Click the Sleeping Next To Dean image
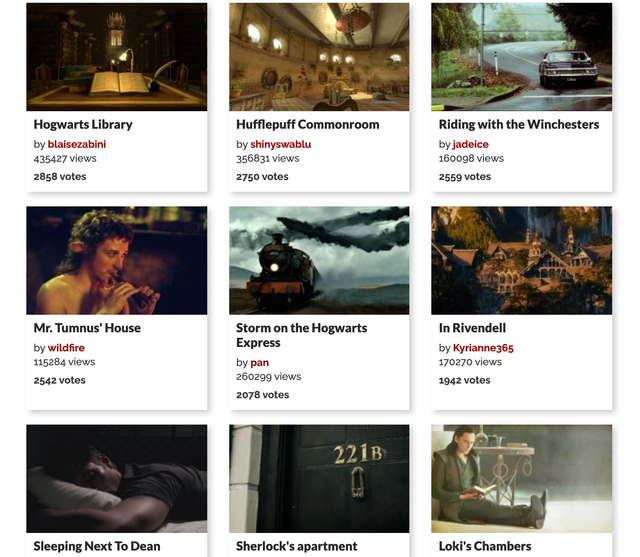Screen dimensions: 640x557 click(x=117, y=479)
